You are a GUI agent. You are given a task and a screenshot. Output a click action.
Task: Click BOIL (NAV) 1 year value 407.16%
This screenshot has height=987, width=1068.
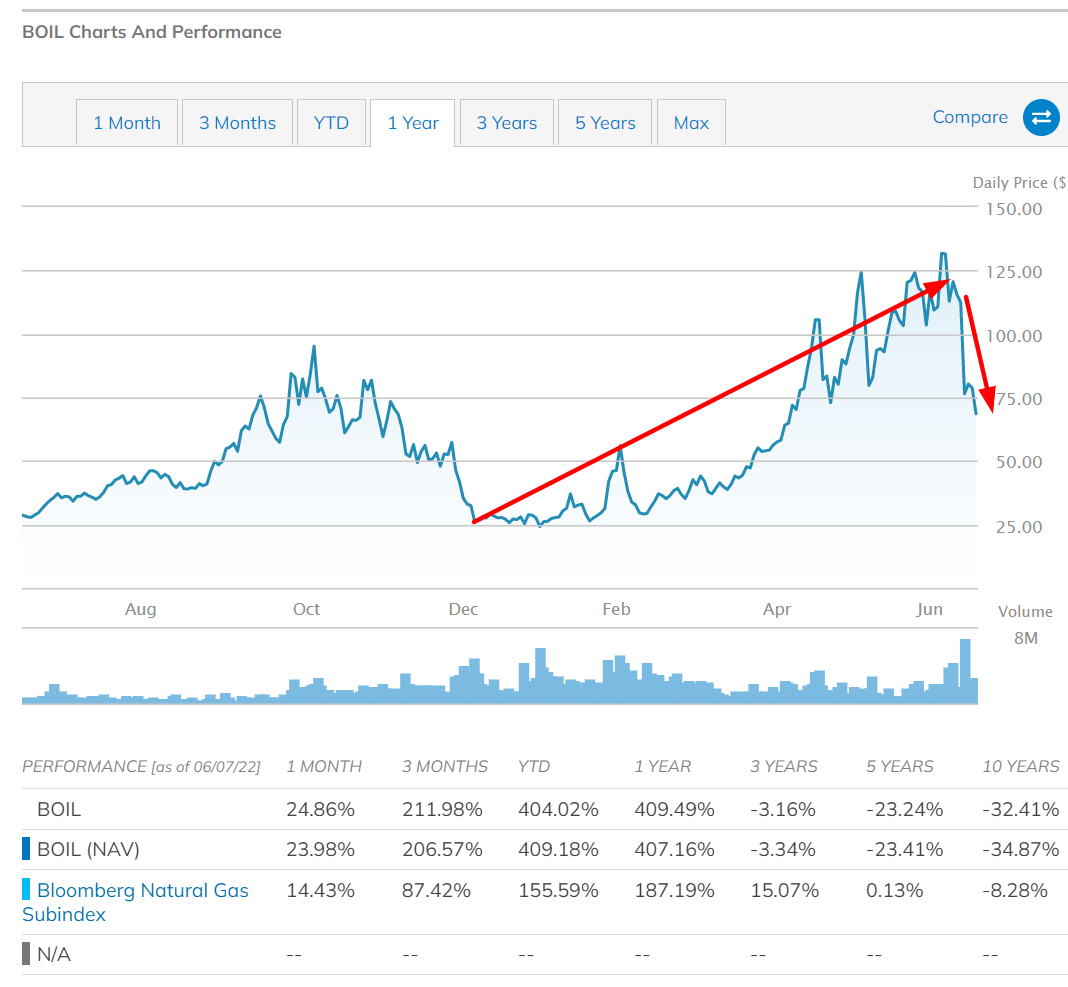(x=674, y=849)
